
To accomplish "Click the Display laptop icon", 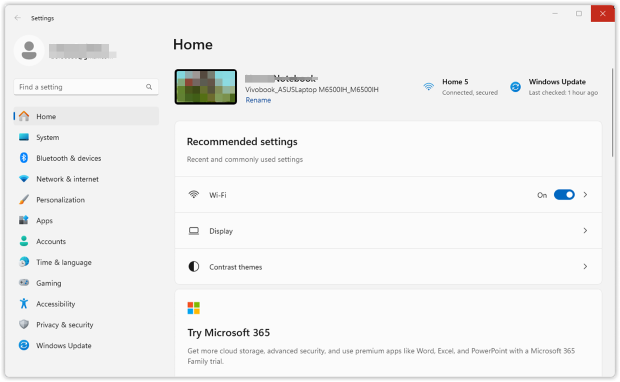I will tap(194, 231).
